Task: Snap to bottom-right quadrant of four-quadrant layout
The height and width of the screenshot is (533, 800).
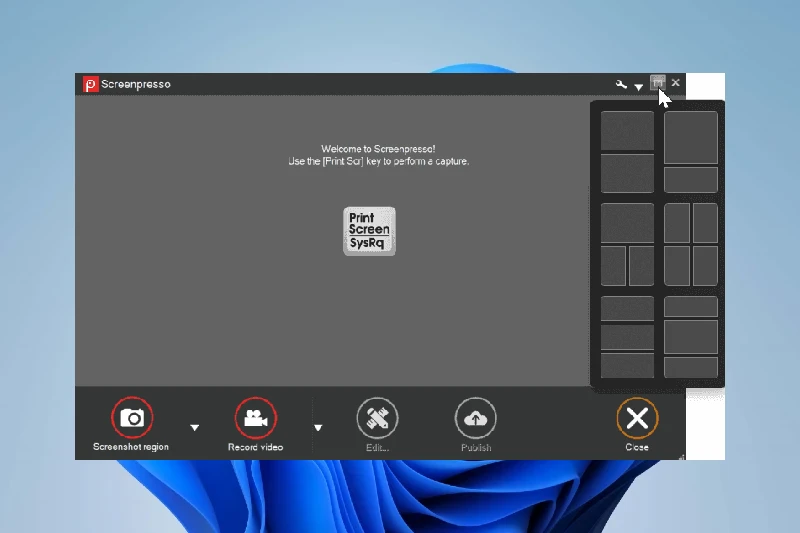Action: click(x=706, y=266)
